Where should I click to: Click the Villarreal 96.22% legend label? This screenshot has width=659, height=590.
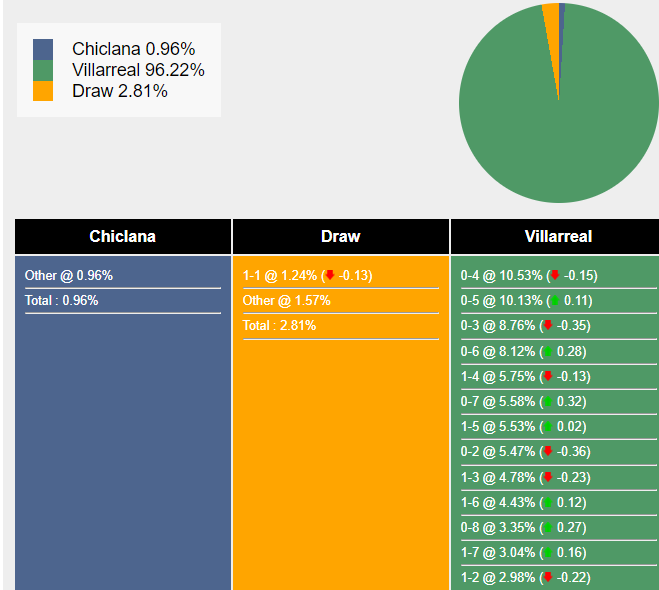pyautogui.click(x=138, y=70)
